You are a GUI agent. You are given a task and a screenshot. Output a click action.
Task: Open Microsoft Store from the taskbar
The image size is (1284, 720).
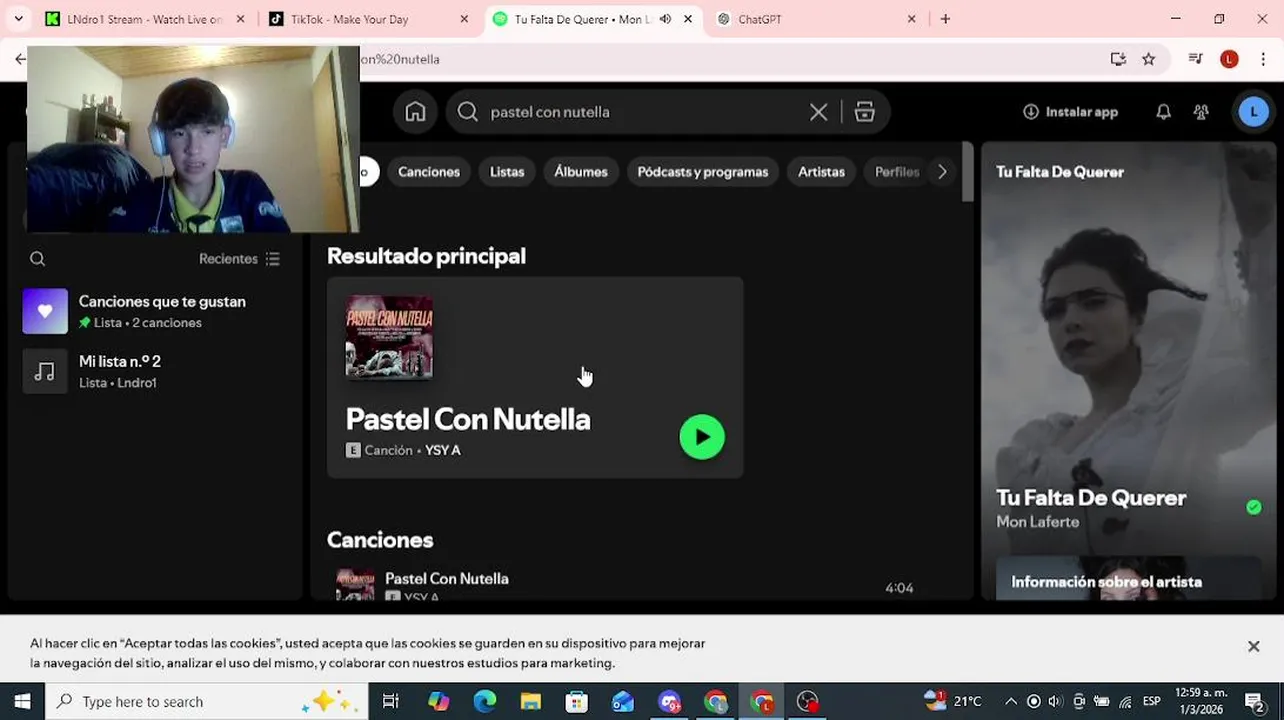[x=577, y=702]
